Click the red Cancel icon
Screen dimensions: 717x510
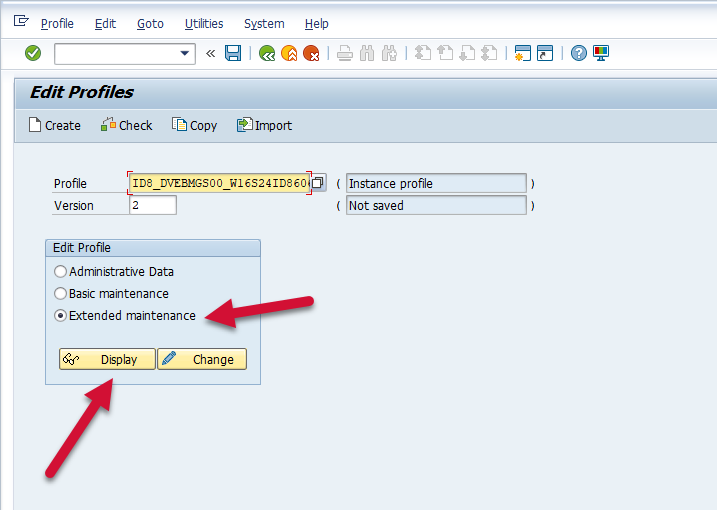click(x=311, y=53)
